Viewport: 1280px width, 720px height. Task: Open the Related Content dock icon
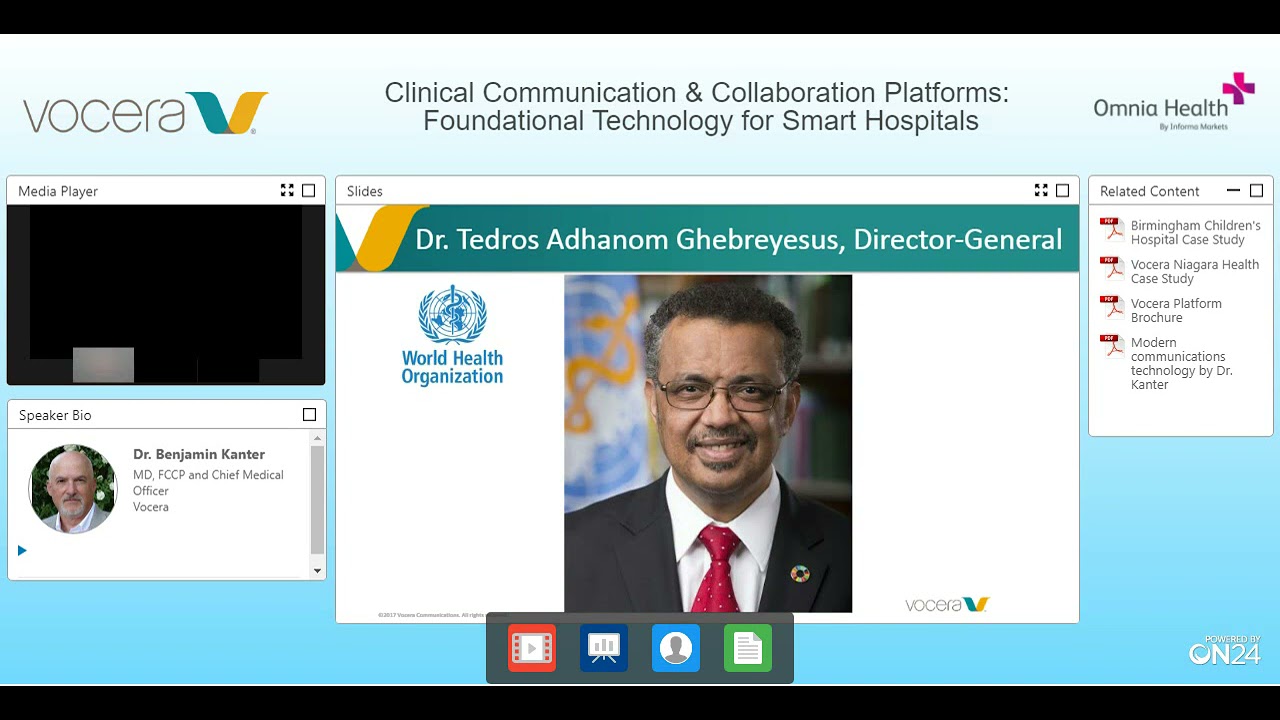click(x=748, y=648)
